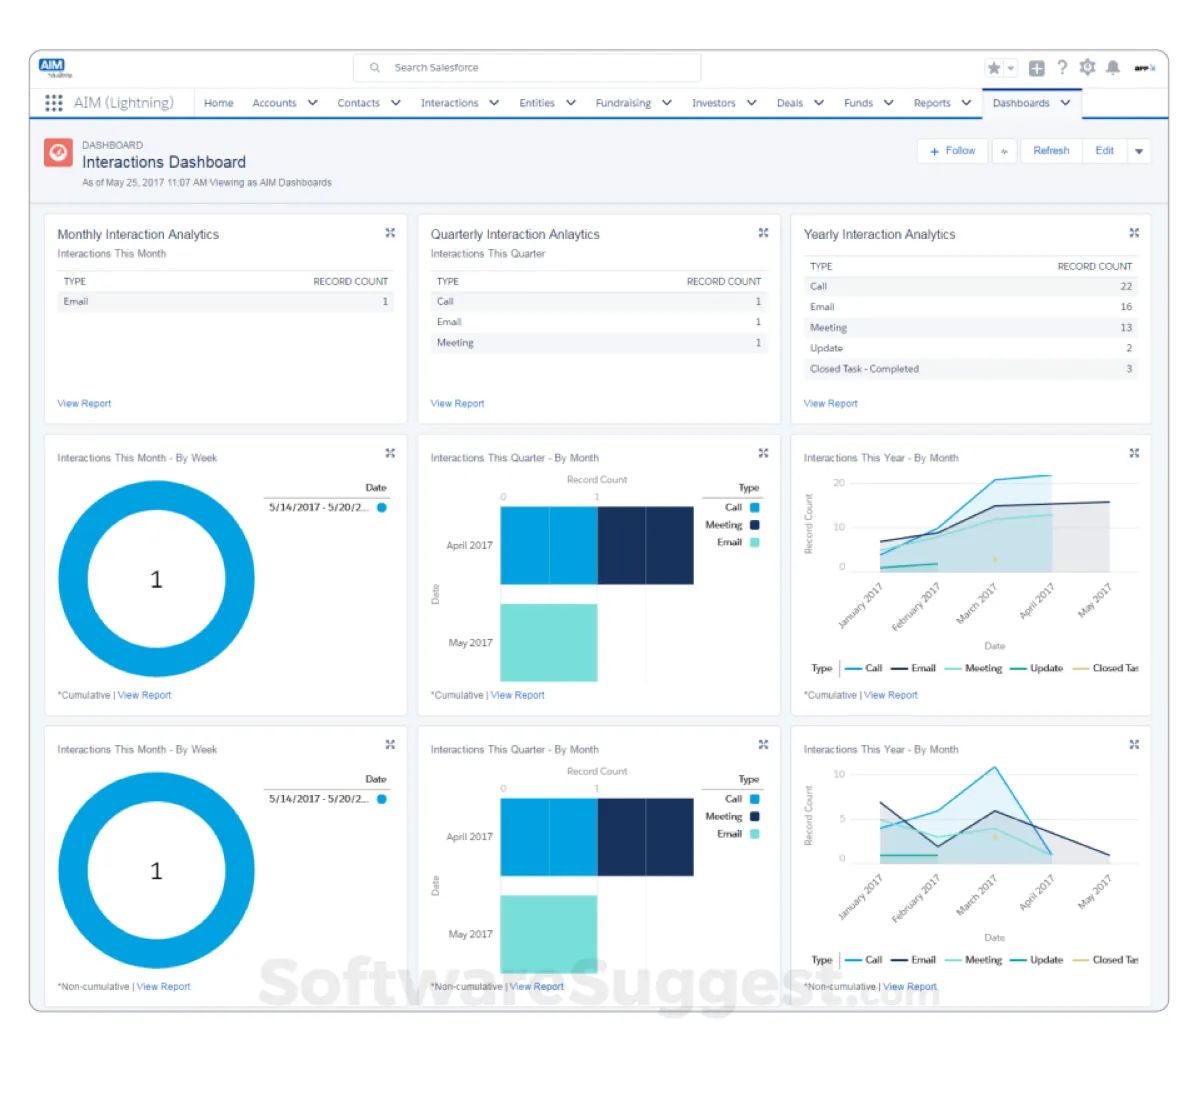Expand the Yearly Interaction Analytics widget
1200x1106 pixels.
(1134, 233)
